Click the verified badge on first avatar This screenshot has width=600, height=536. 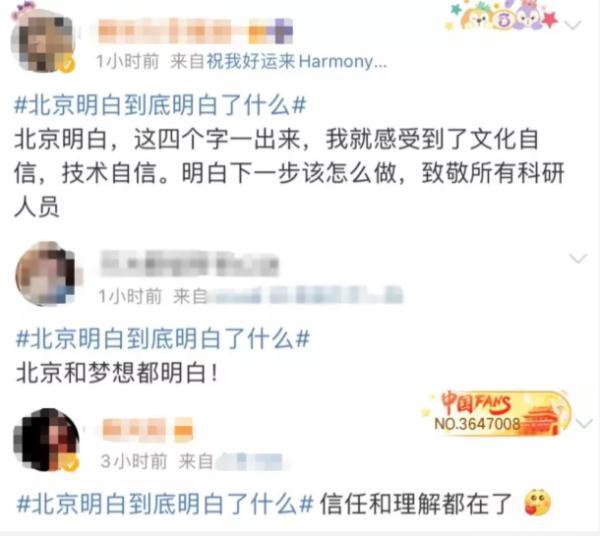[67, 64]
